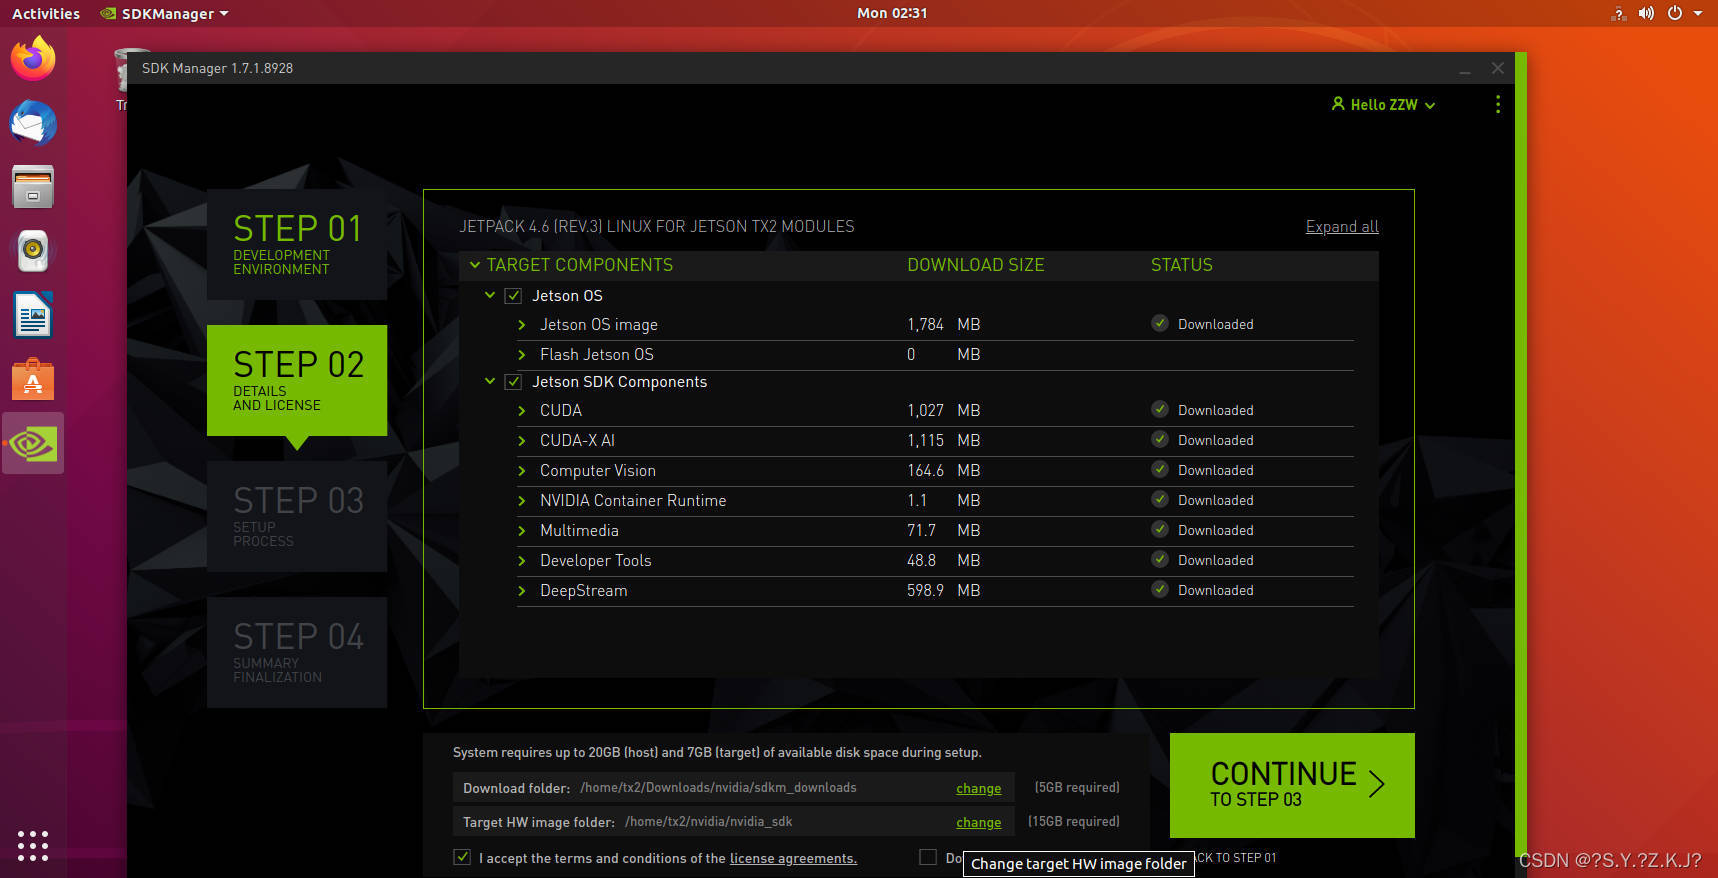
Task: Expand the DeepStream row
Action: [522, 591]
